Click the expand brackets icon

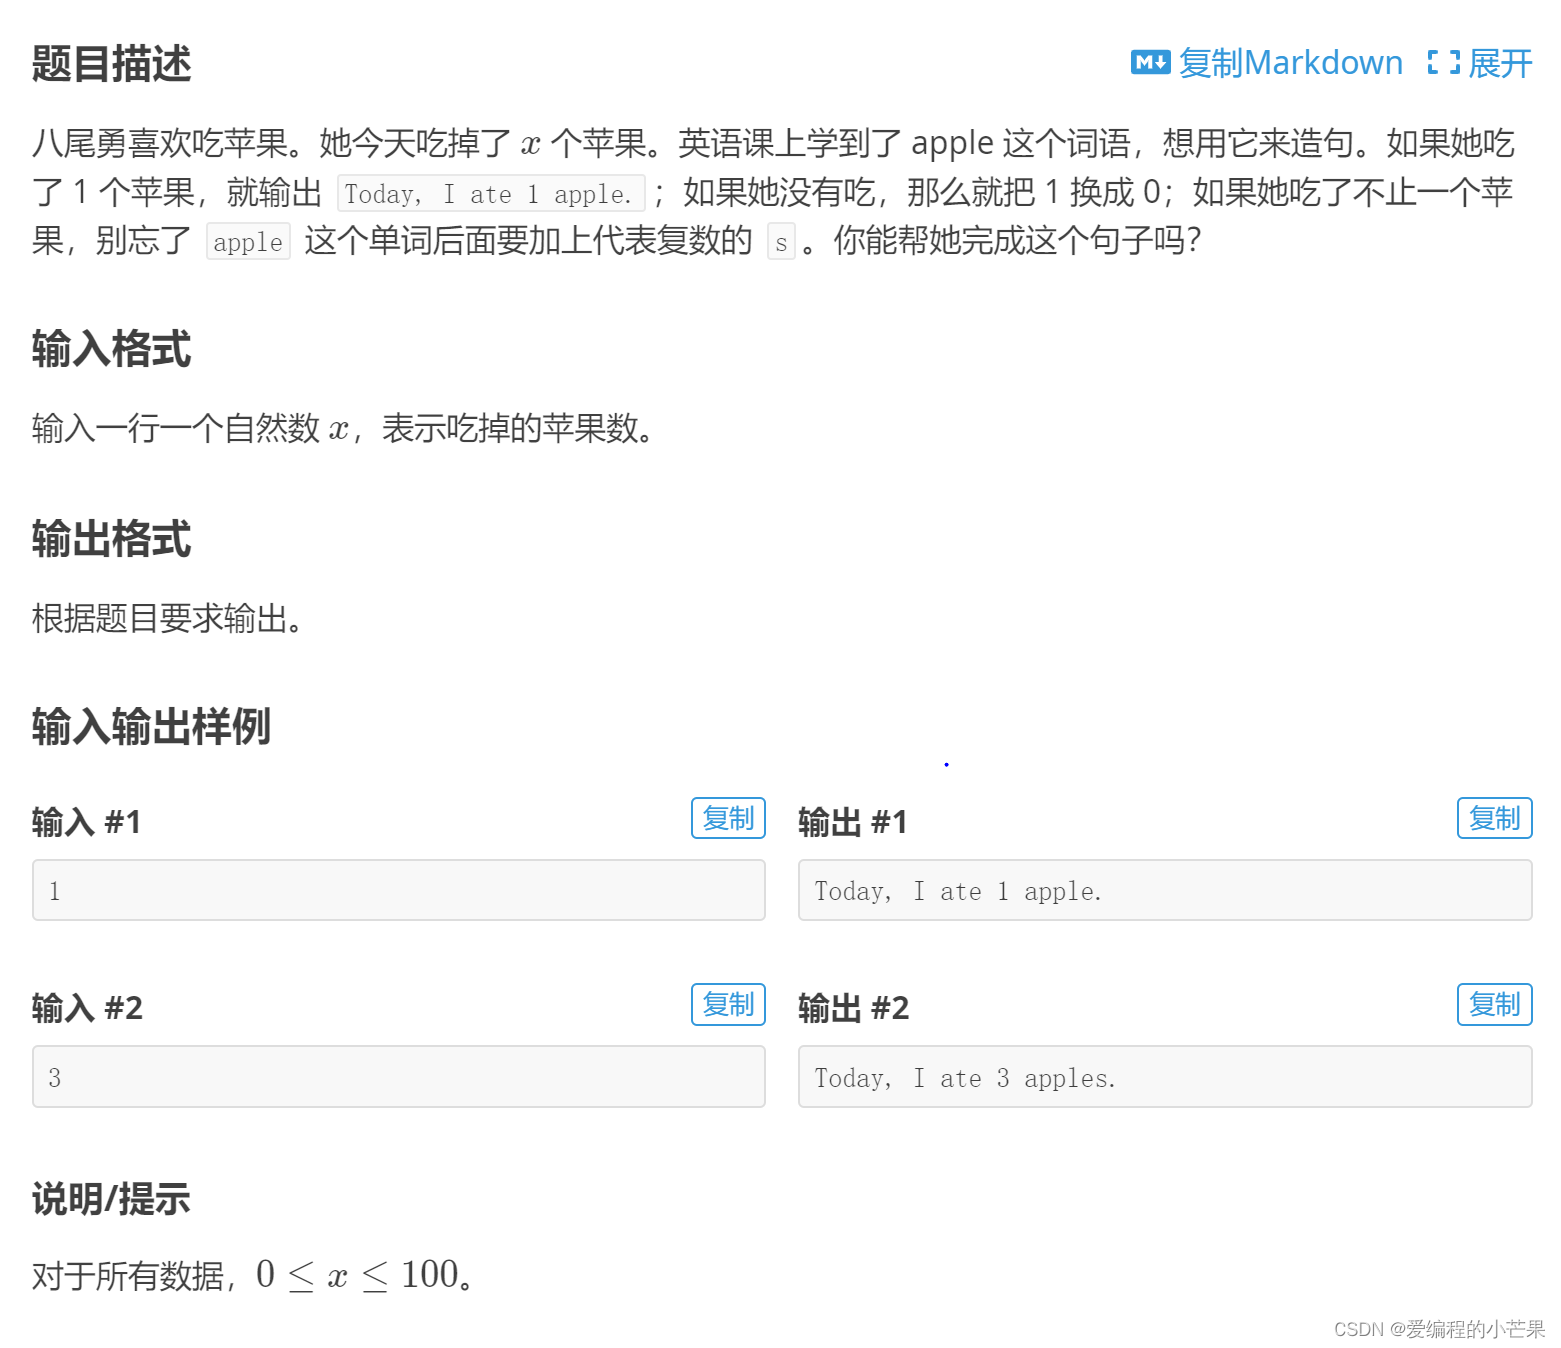[x=1443, y=63]
